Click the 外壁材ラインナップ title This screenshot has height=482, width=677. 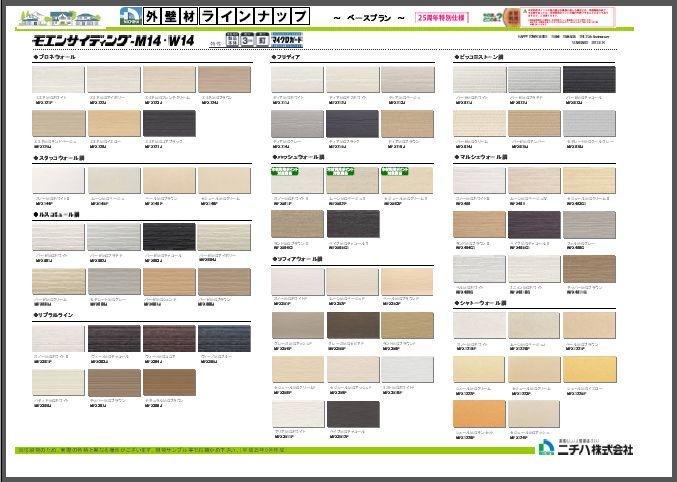click(x=226, y=17)
